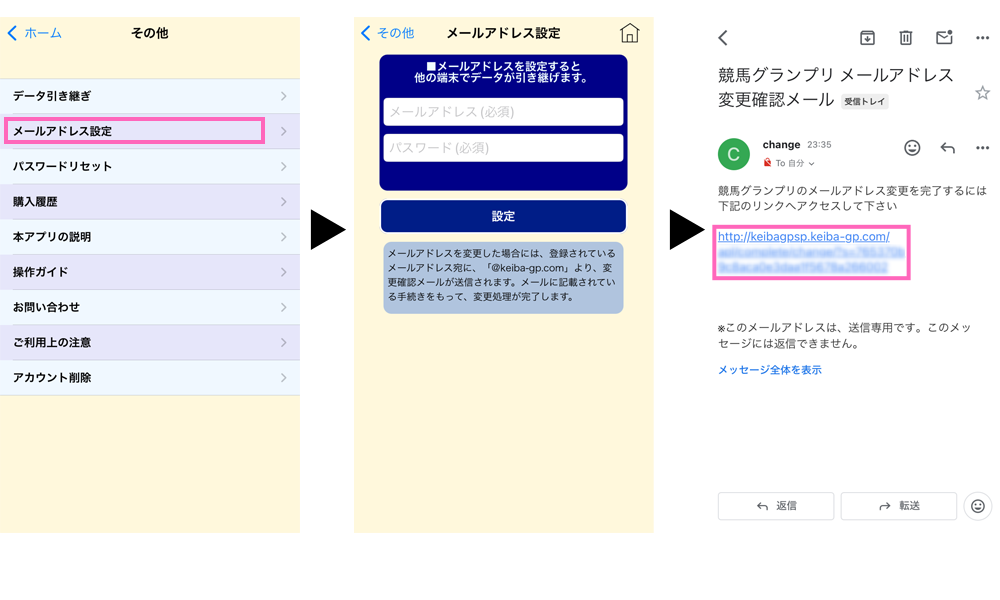Add emoji reaction next to sender name

point(912,148)
